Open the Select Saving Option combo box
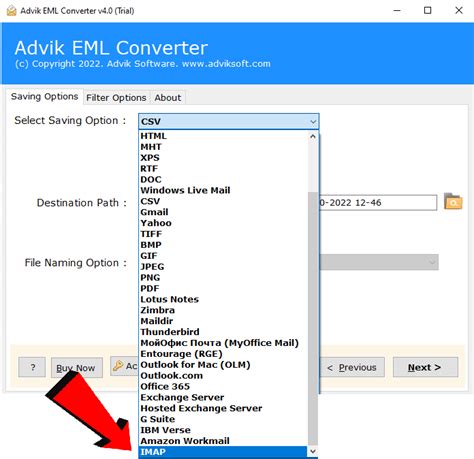The width and height of the screenshot is (474, 459). pyautogui.click(x=229, y=121)
